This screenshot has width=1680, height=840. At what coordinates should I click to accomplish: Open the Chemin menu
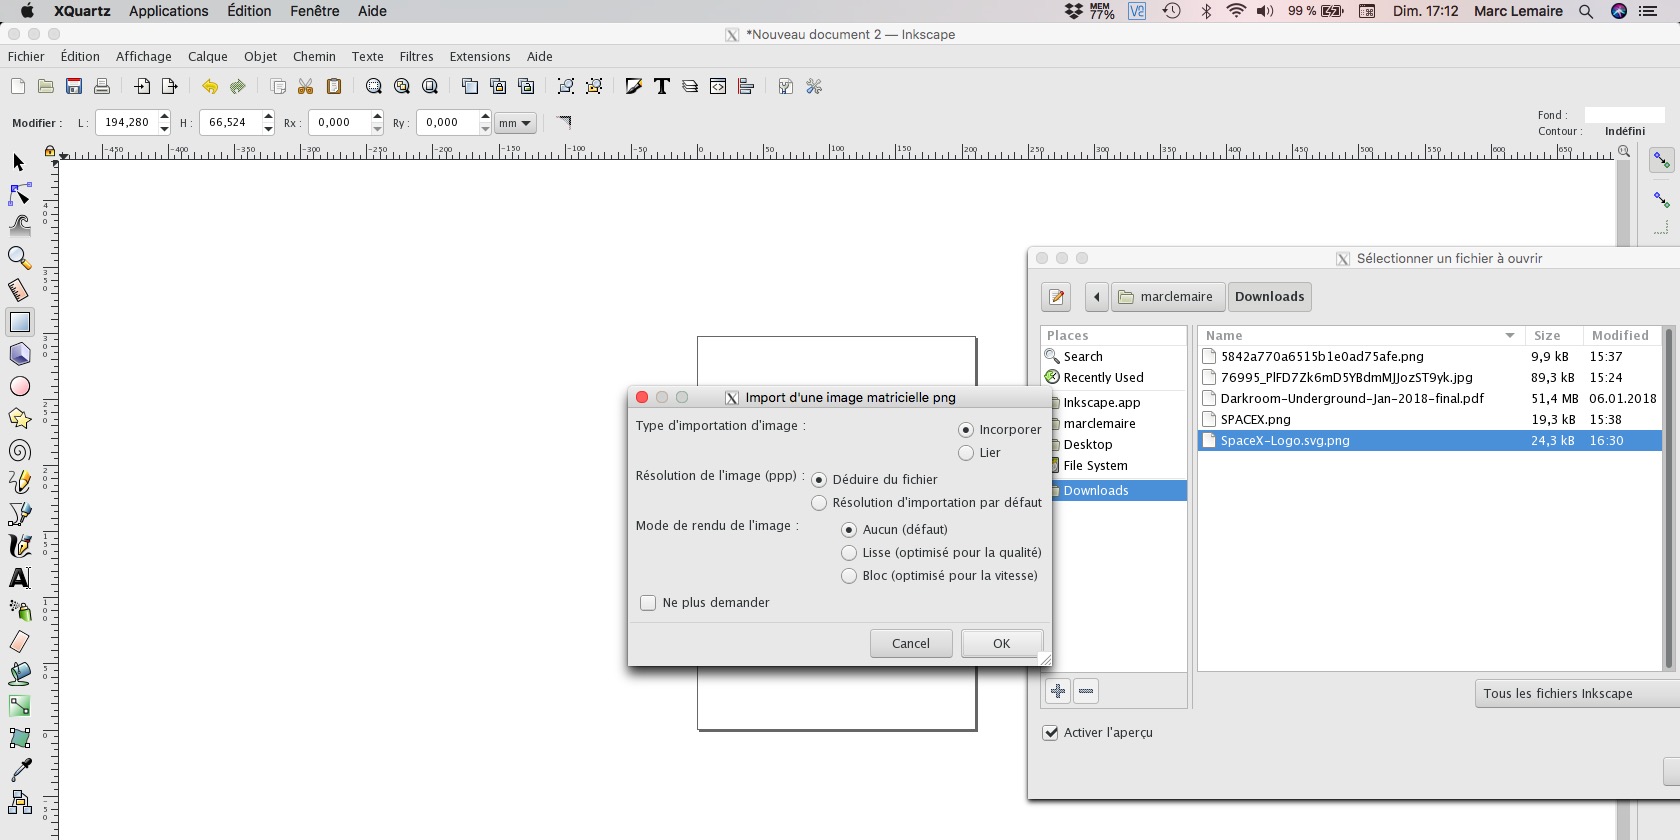[314, 57]
